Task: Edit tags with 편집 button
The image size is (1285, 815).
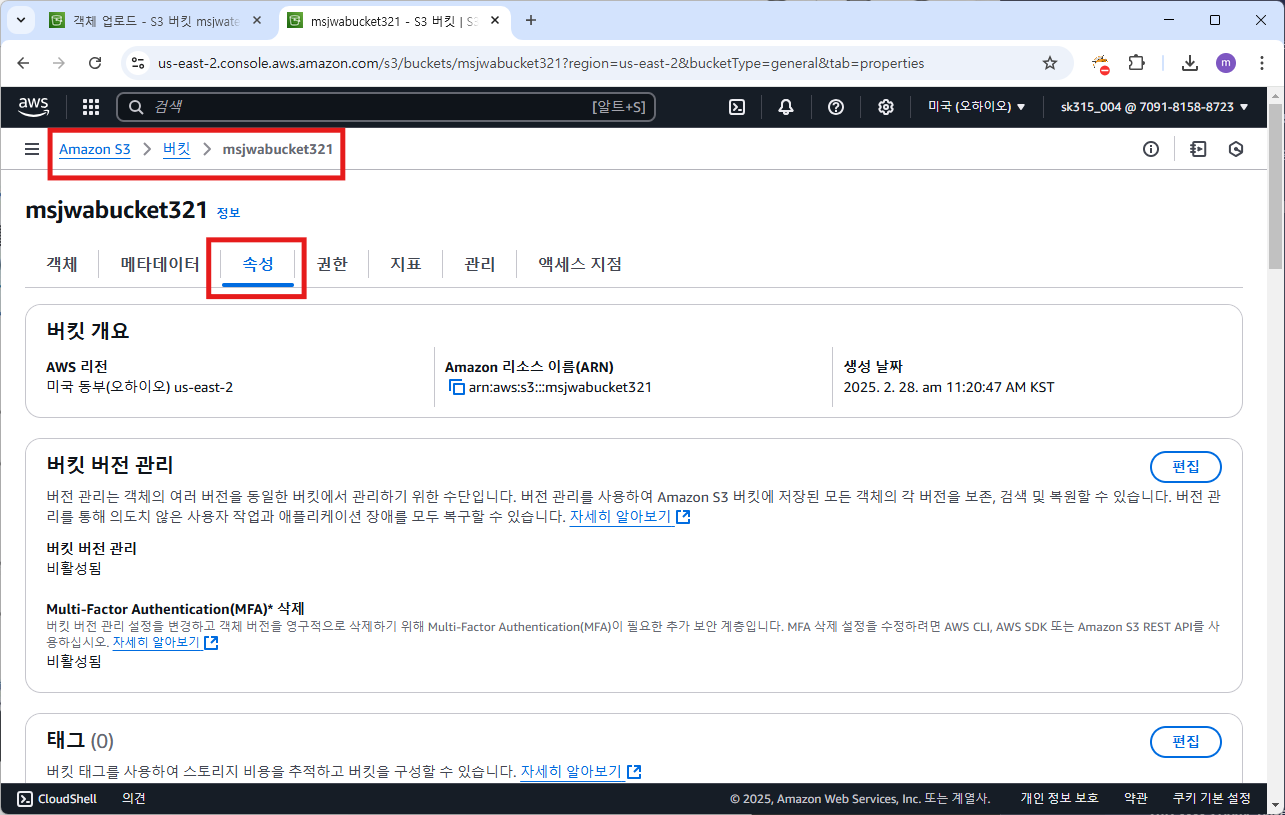Action: (x=1185, y=742)
